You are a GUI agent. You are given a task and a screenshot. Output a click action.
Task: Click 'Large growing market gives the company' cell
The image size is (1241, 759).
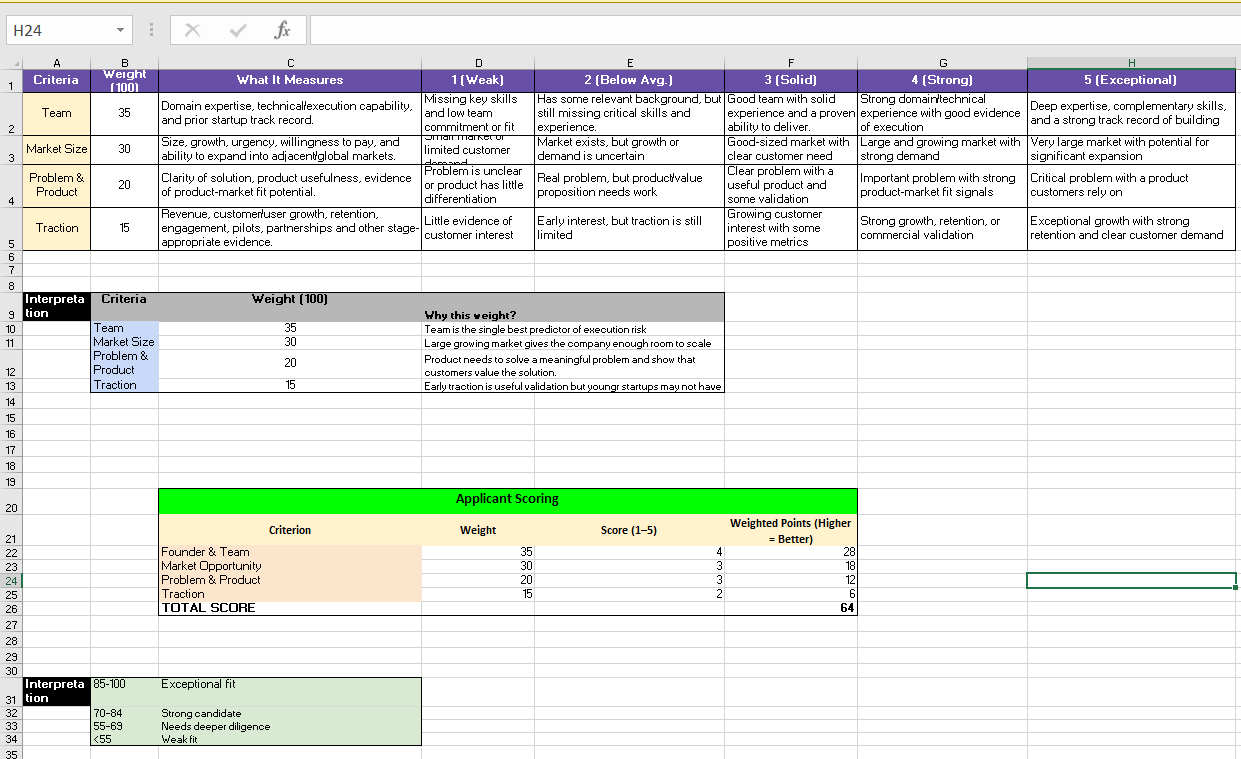click(573, 342)
